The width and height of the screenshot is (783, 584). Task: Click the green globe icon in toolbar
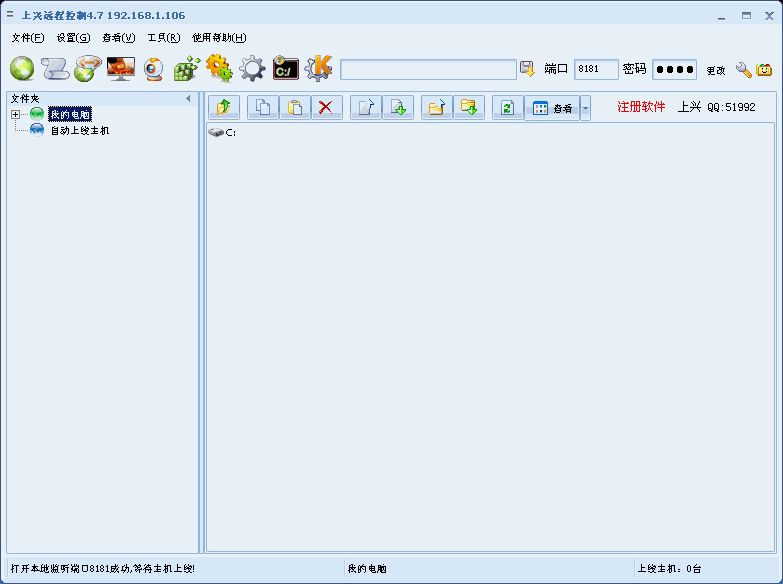(22, 69)
